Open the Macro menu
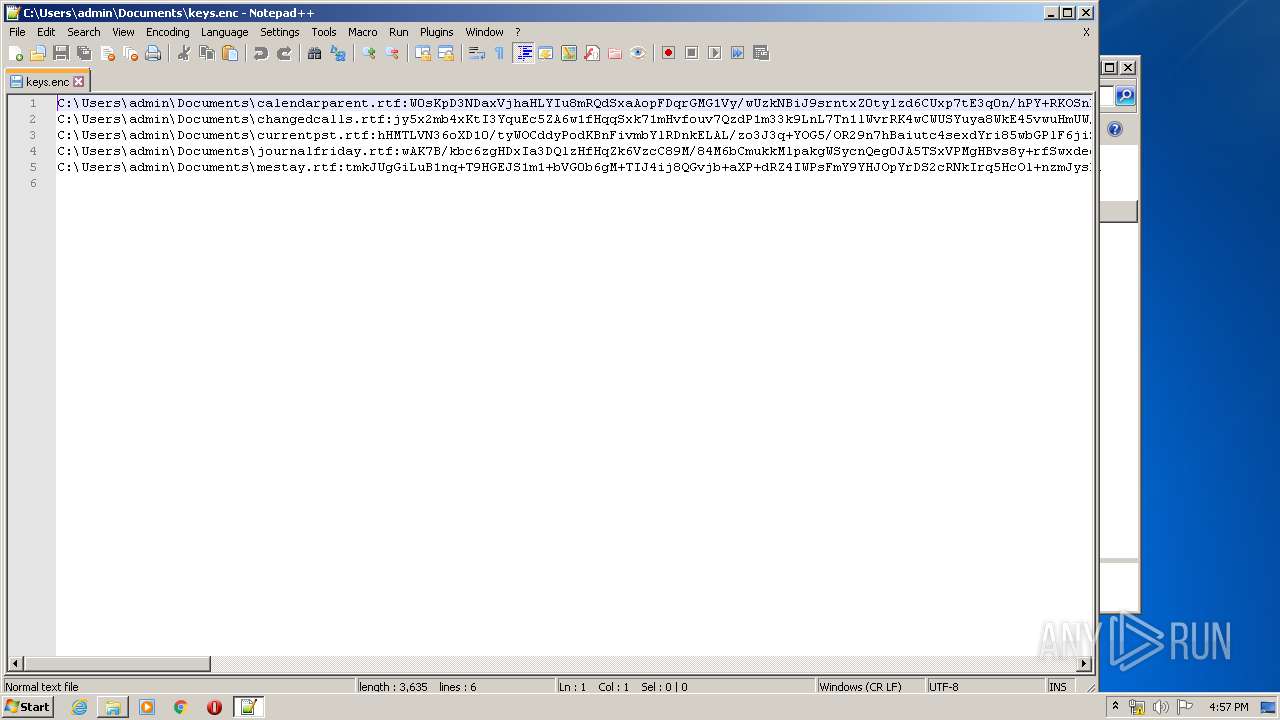The height and width of the screenshot is (720, 1280). click(362, 32)
